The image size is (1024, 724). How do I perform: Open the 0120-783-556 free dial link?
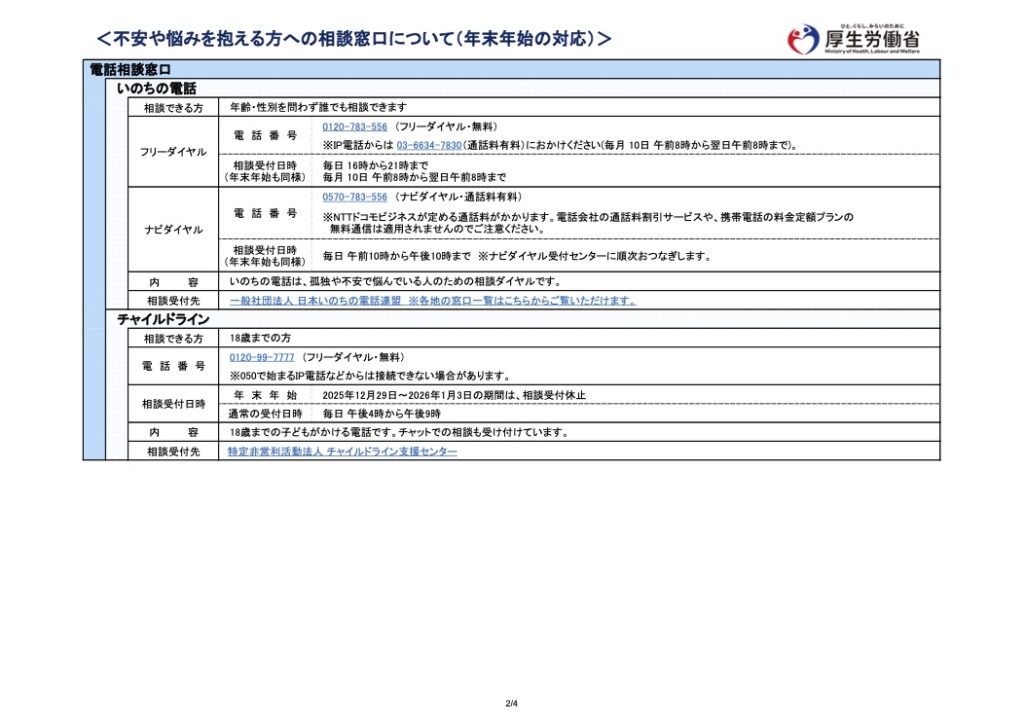(x=354, y=127)
